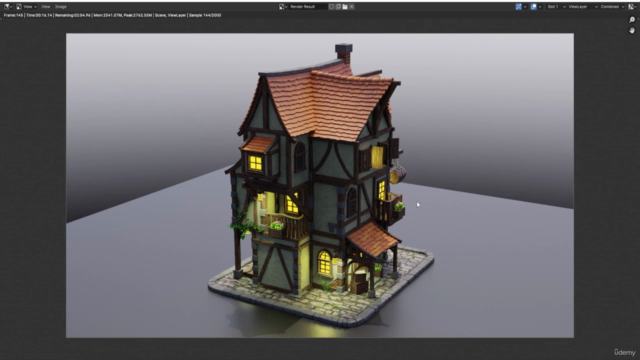
Task: Open the Slot 1 dropdown
Action: [556, 7]
